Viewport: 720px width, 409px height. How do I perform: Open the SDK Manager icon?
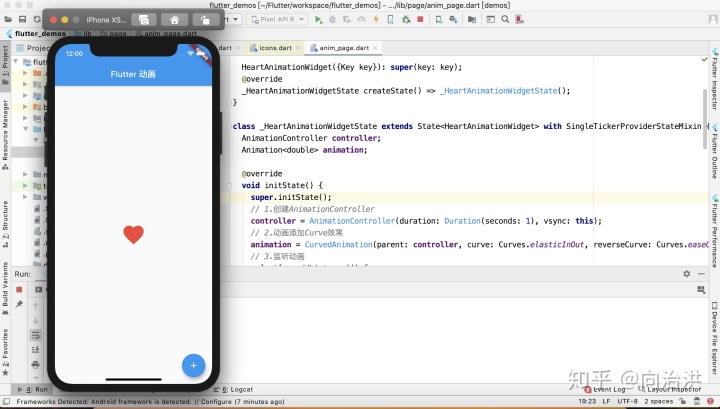coord(453,19)
